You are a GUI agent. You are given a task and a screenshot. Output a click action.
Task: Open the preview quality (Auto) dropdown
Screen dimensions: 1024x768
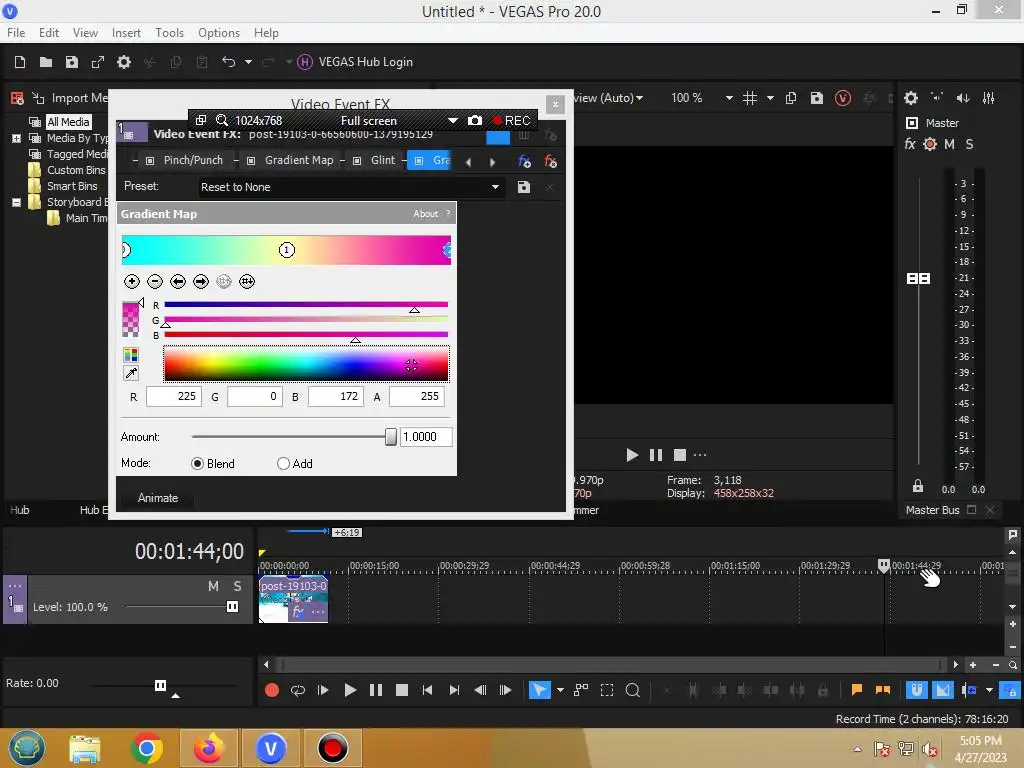(639, 98)
